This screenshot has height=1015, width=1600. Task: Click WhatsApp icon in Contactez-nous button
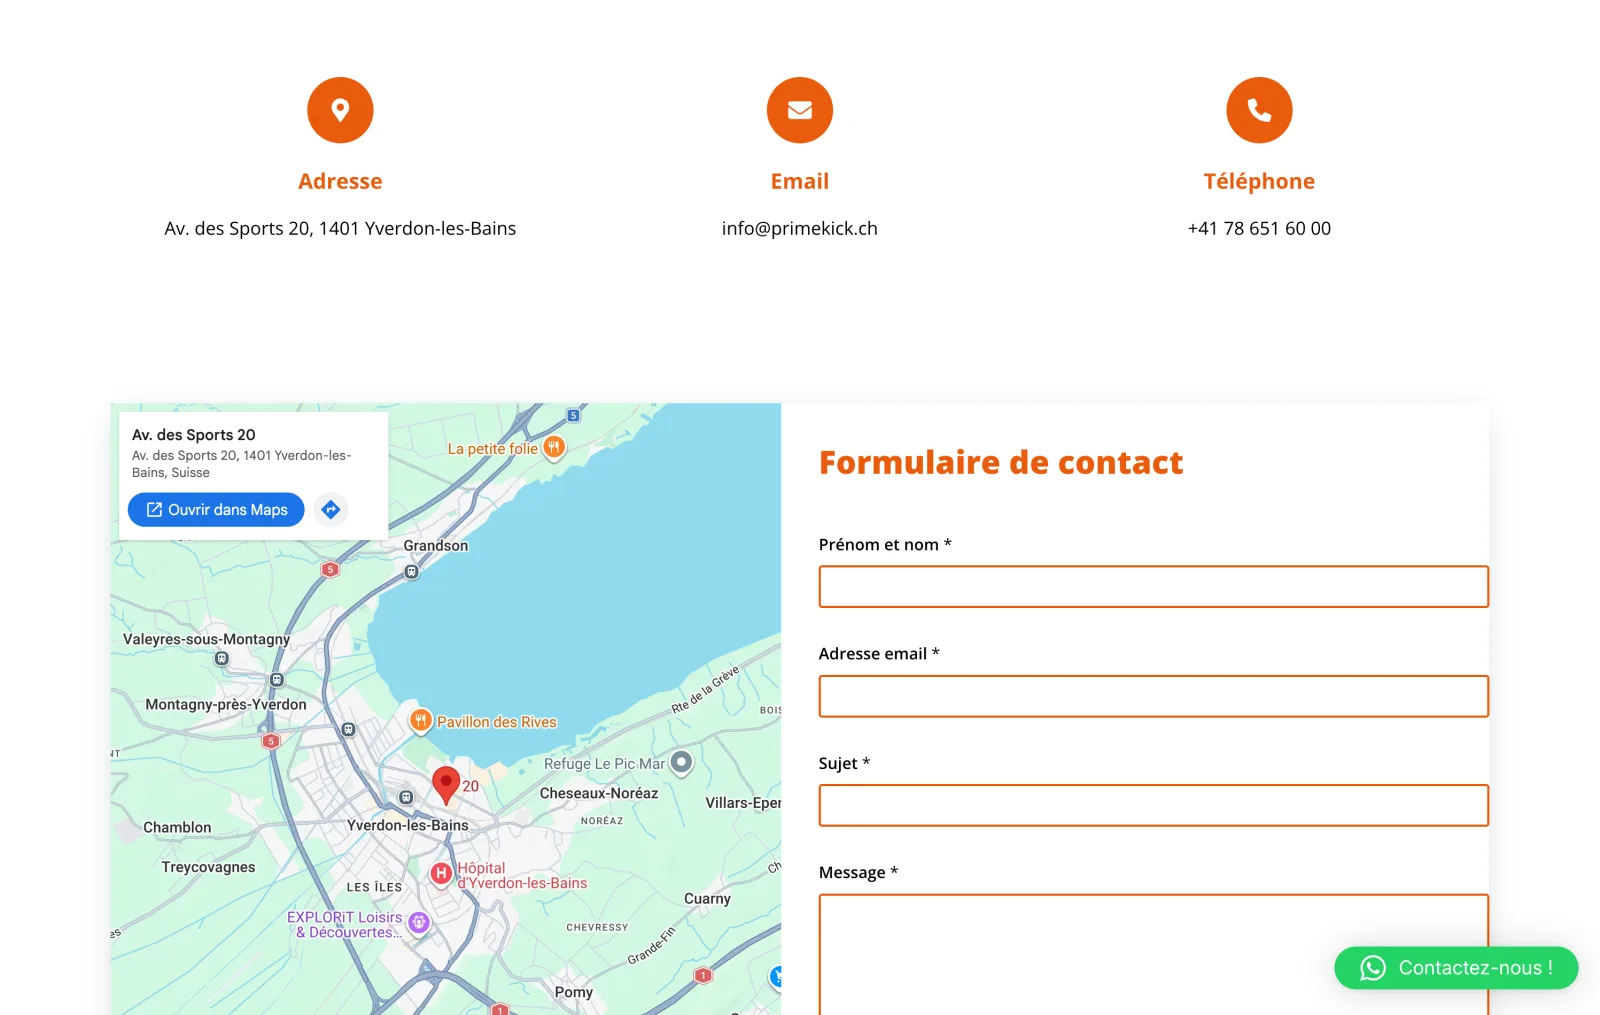1373,968
